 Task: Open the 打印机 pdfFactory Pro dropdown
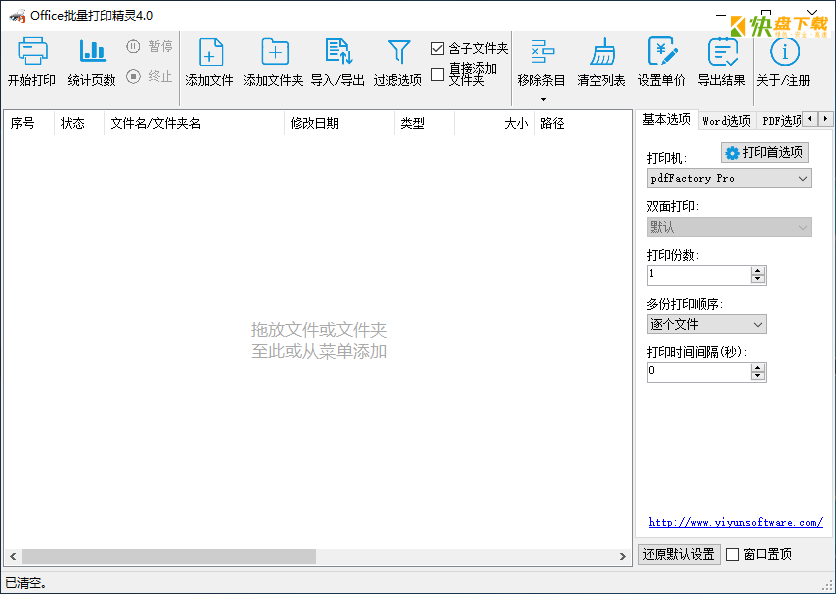729,179
